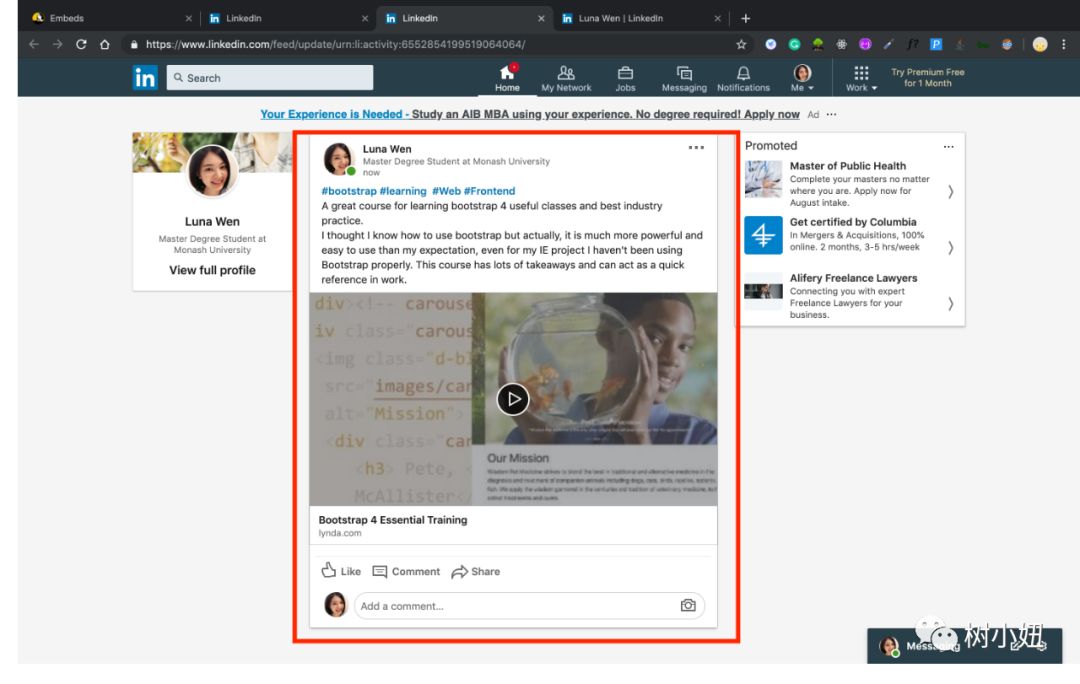Click the #Frontend hashtag
This screenshot has height=684, width=1080.
tap(490, 191)
